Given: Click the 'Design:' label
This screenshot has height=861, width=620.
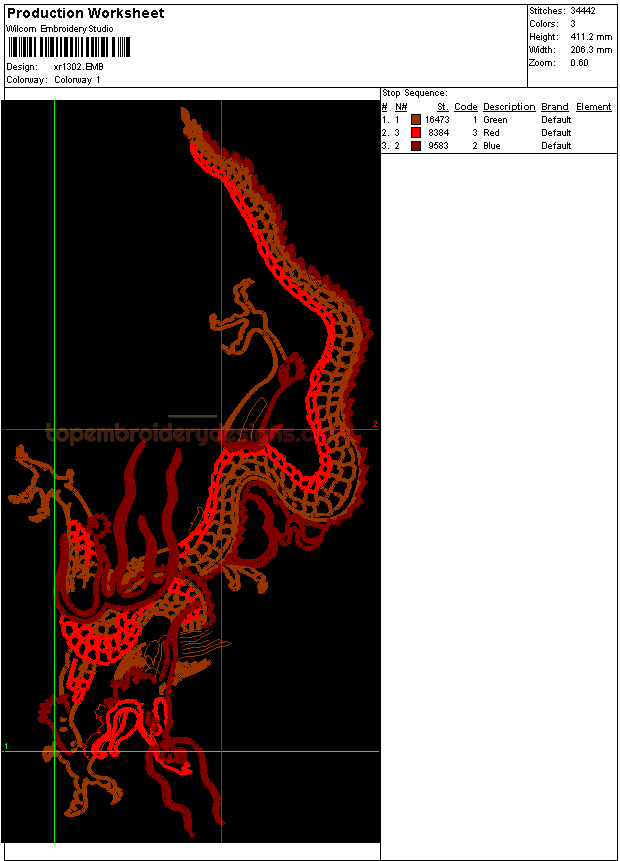Looking at the screenshot, I should click(x=22, y=66).
